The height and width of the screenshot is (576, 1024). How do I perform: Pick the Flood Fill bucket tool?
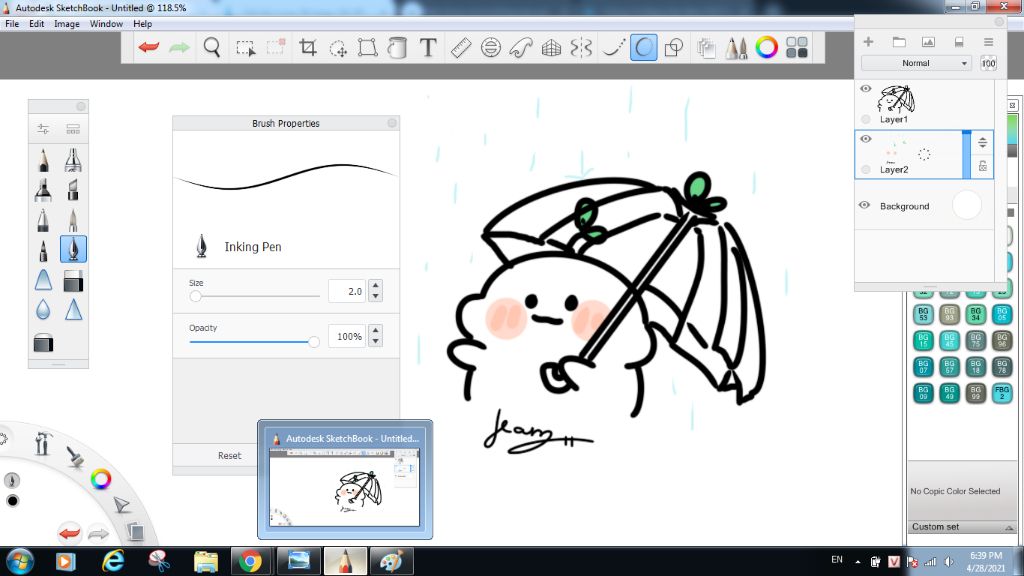point(397,48)
